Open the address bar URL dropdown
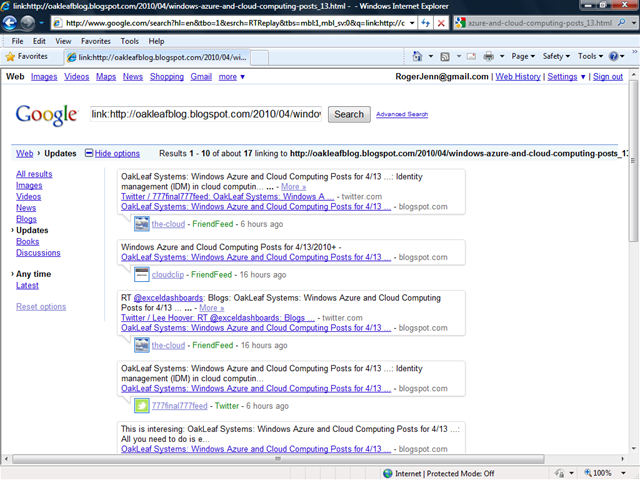640x480 pixels. coord(412,23)
